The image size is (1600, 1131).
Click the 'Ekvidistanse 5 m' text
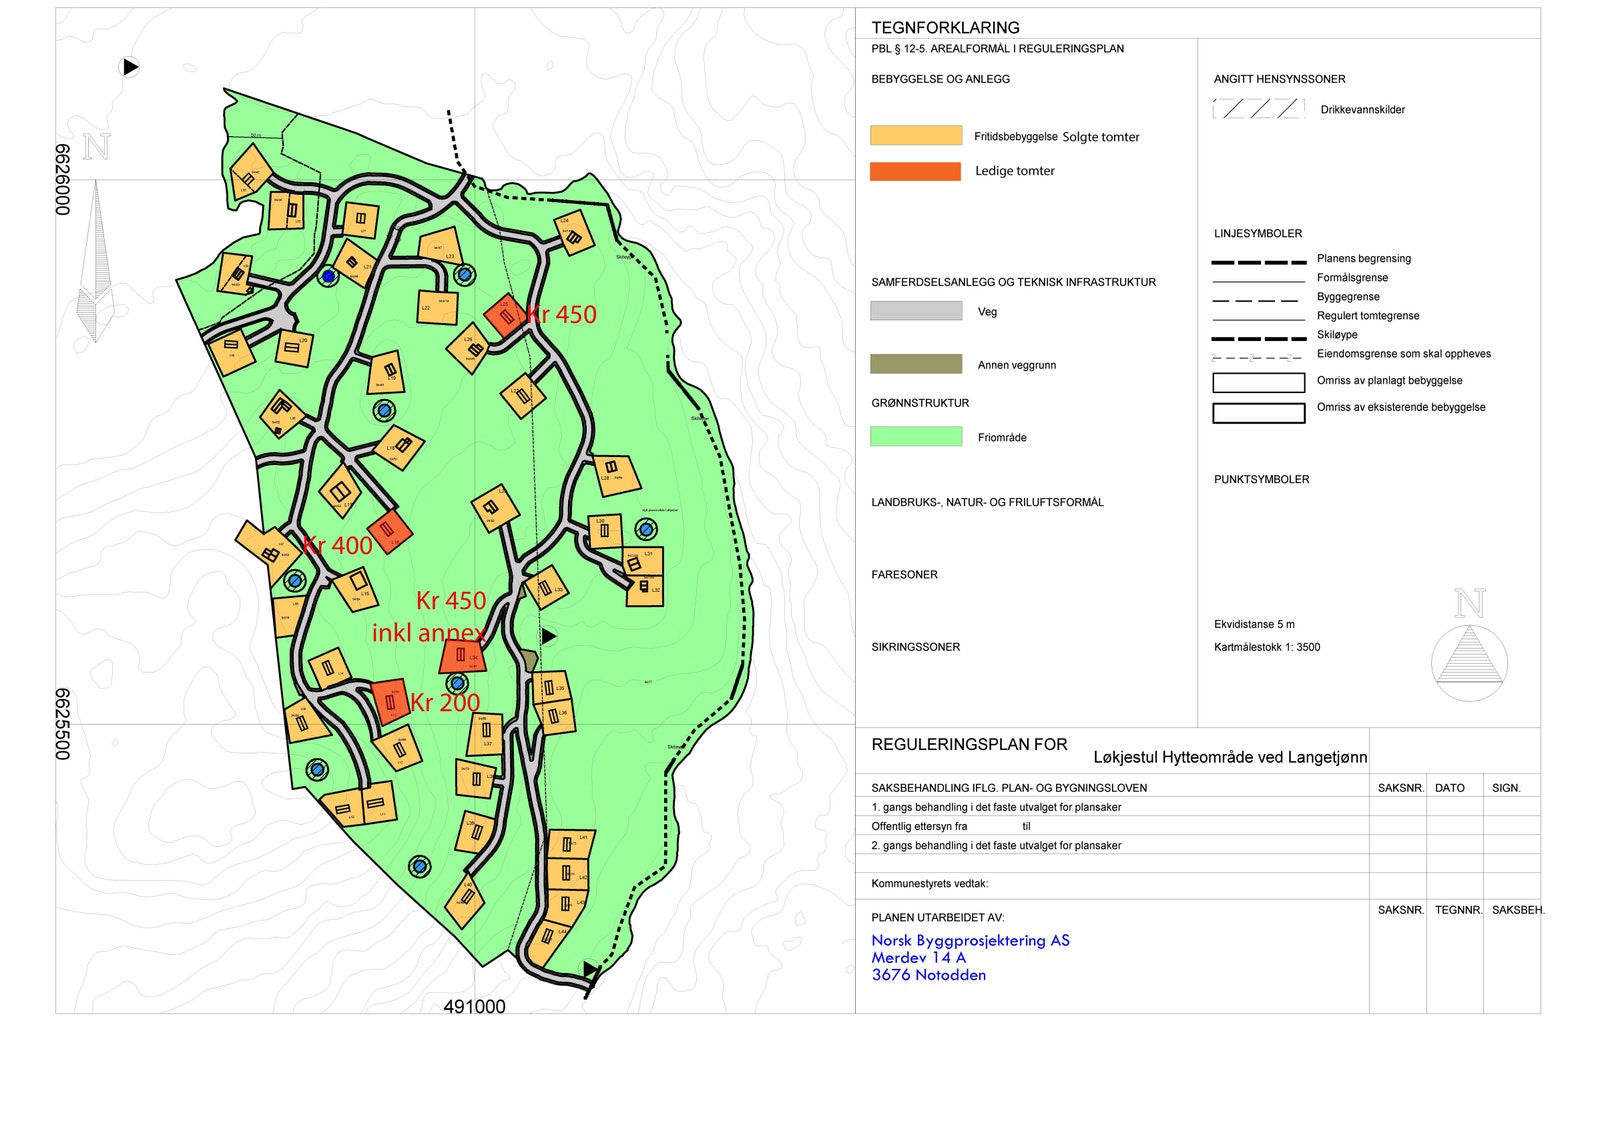point(1254,624)
